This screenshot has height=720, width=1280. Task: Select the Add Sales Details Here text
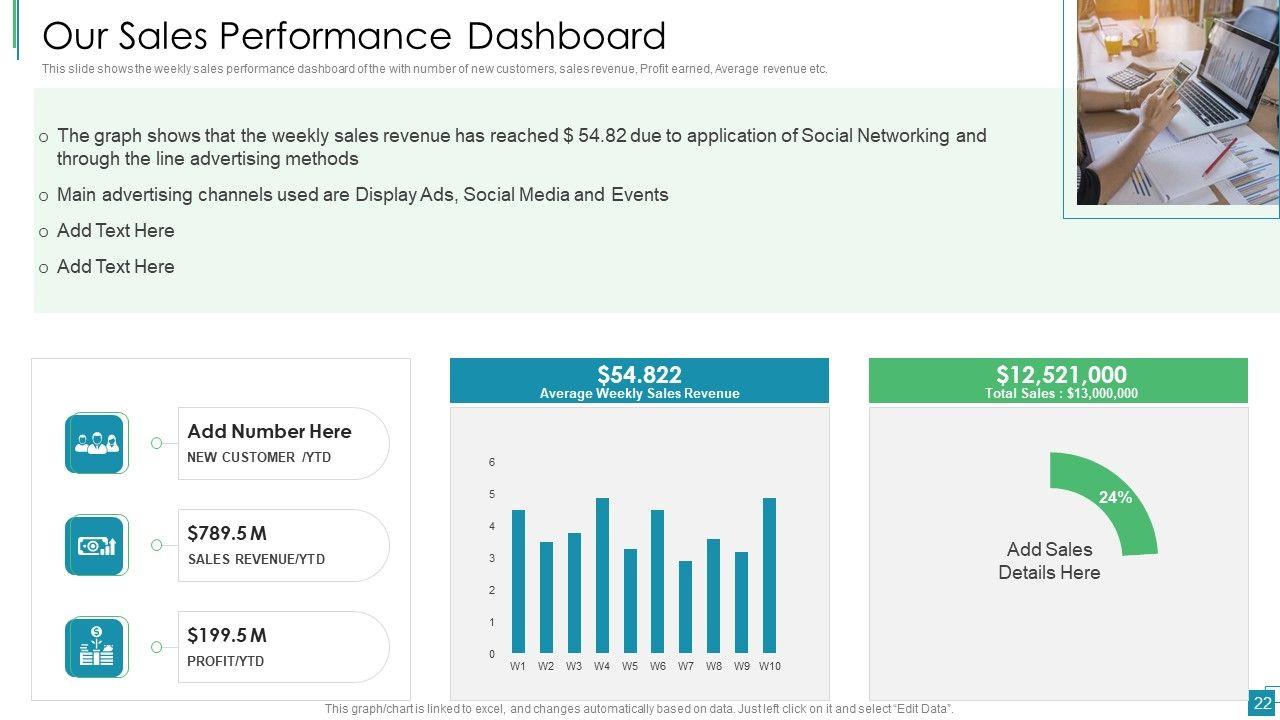1049,561
